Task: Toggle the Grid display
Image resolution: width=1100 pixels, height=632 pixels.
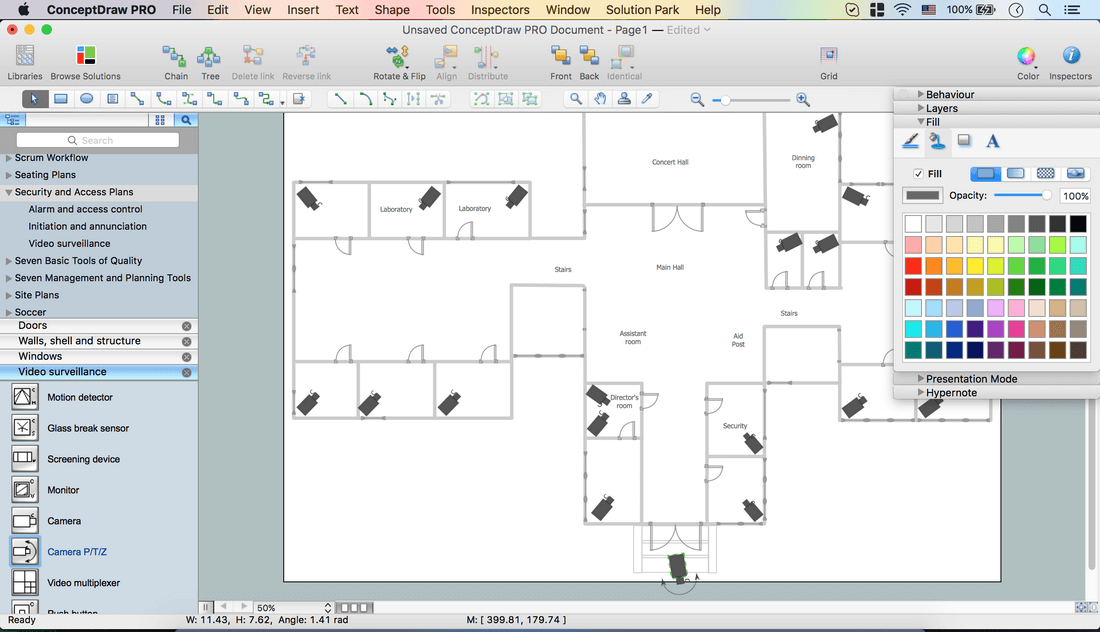Action: tap(829, 62)
